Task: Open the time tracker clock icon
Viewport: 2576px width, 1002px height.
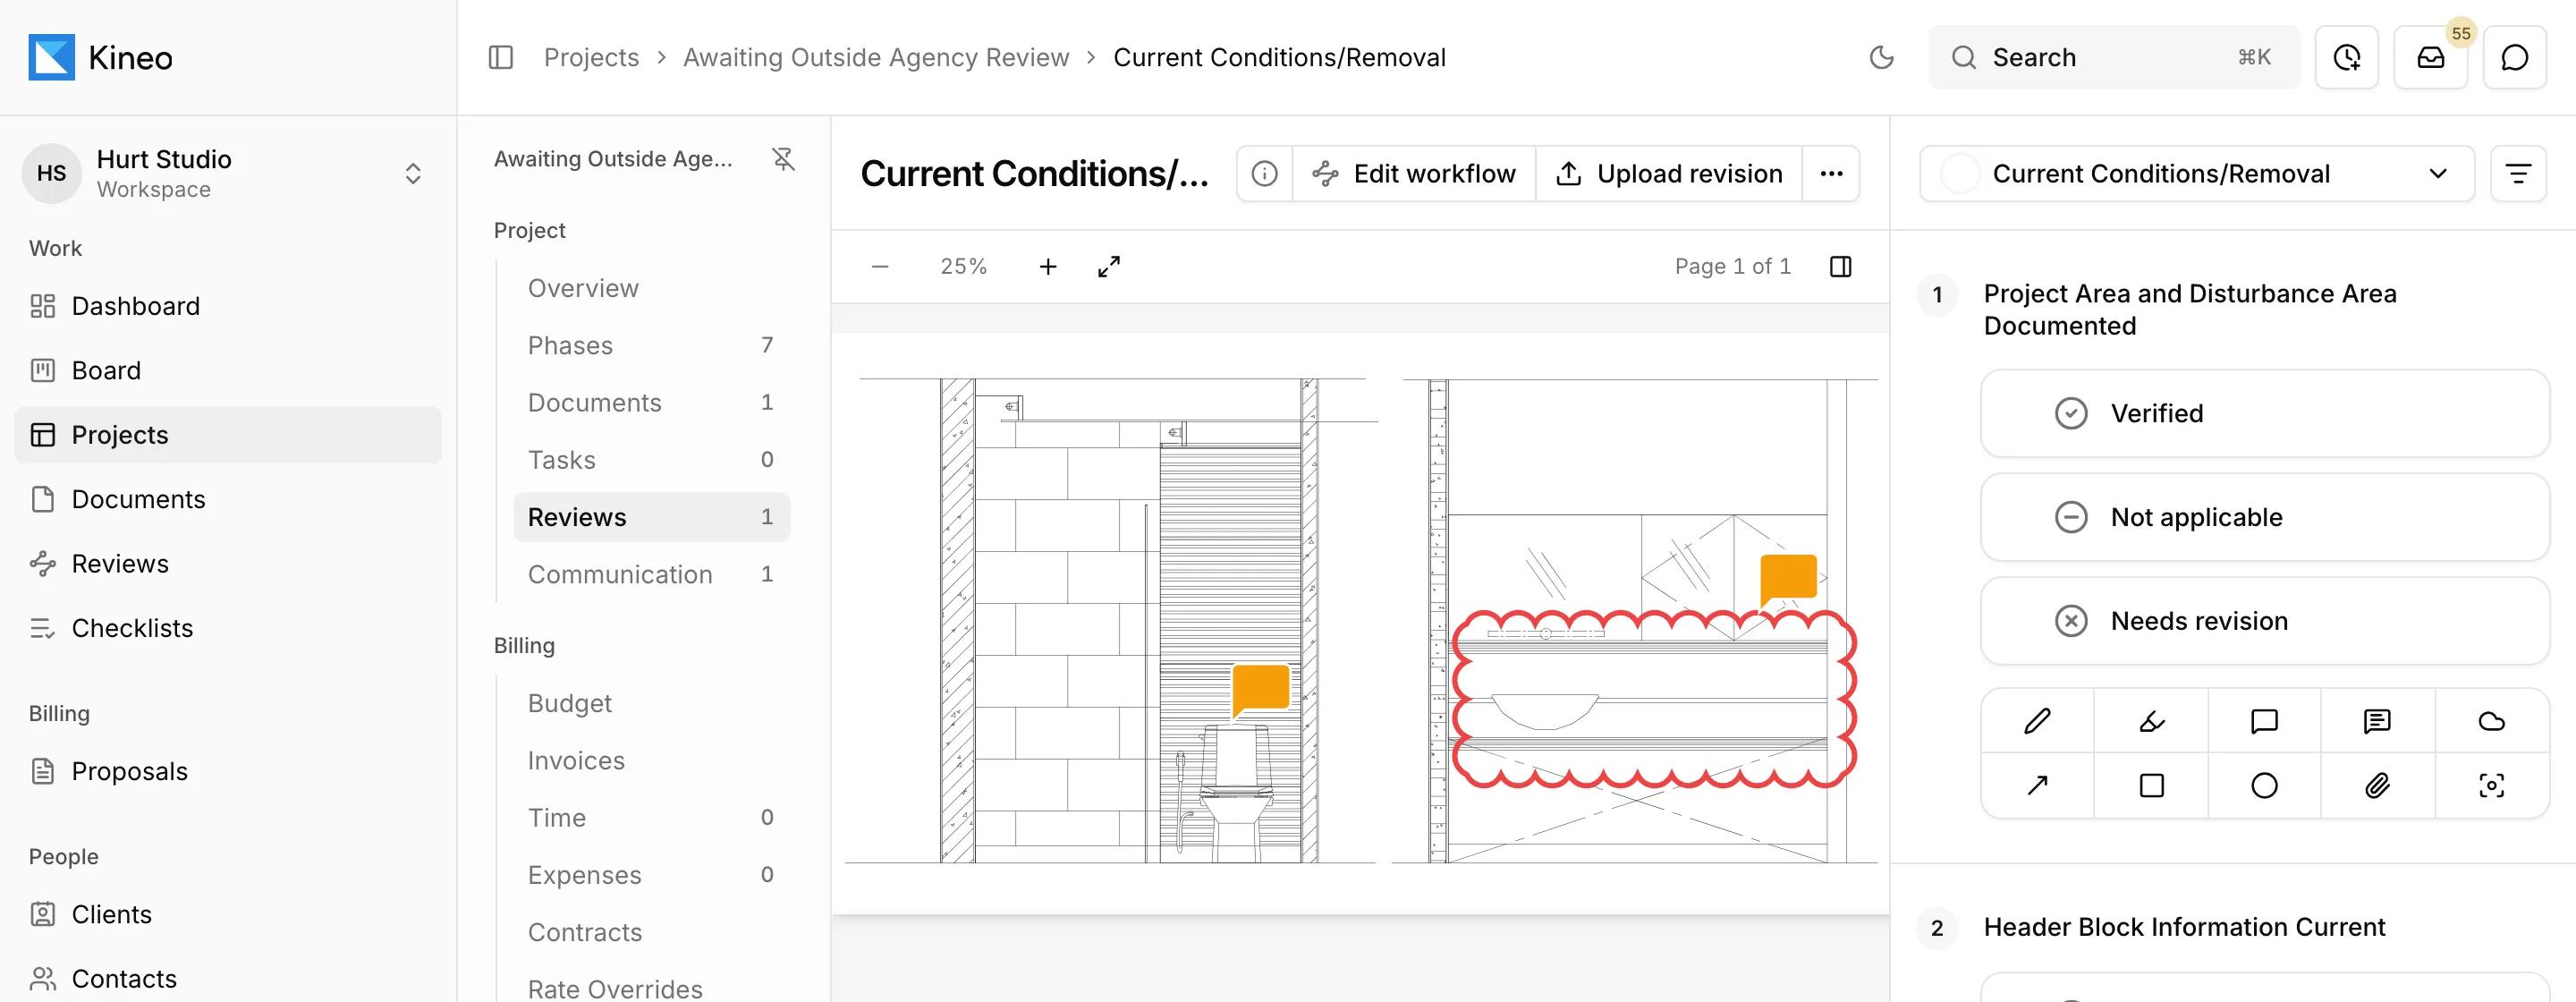Action: [x=2346, y=57]
